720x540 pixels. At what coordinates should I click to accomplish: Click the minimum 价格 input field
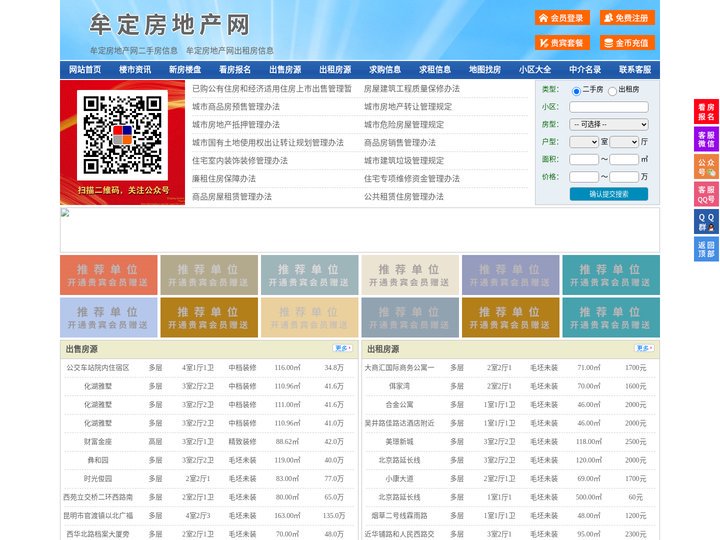coord(584,177)
